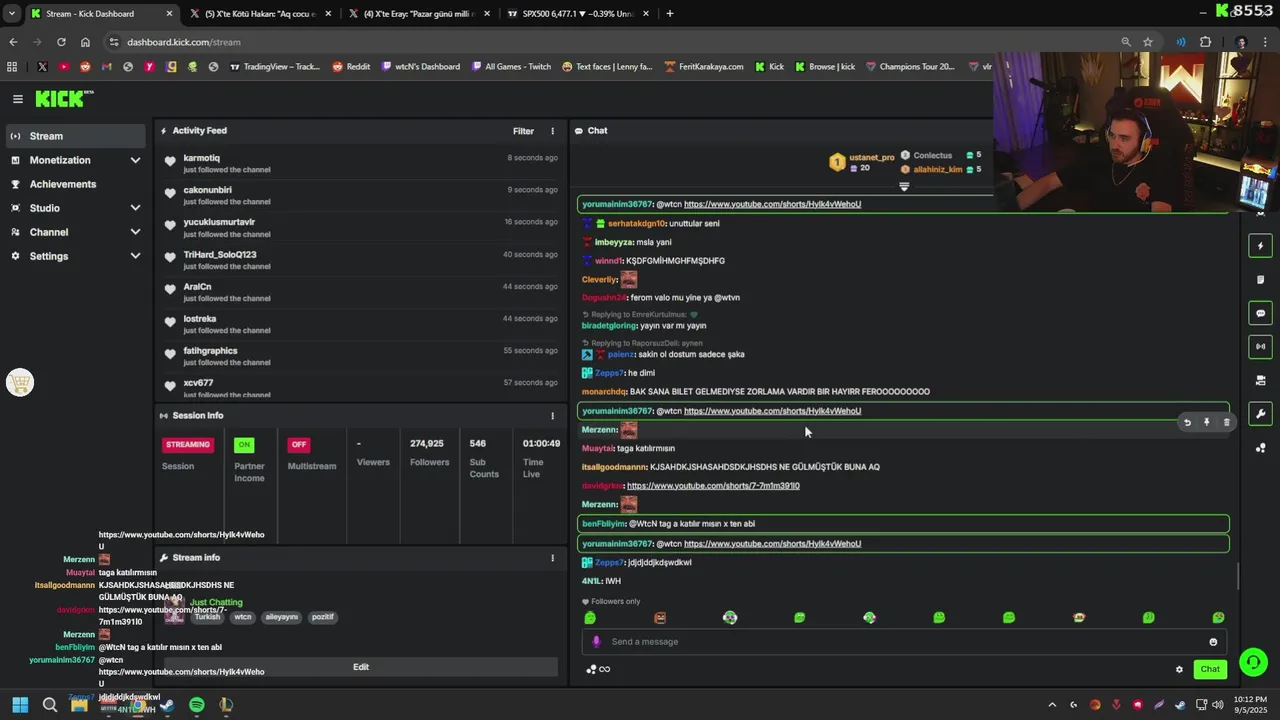Toggle the wrench tools panel icon
The width and height of the screenshot is (1280, 720).
click(1260, 414)
